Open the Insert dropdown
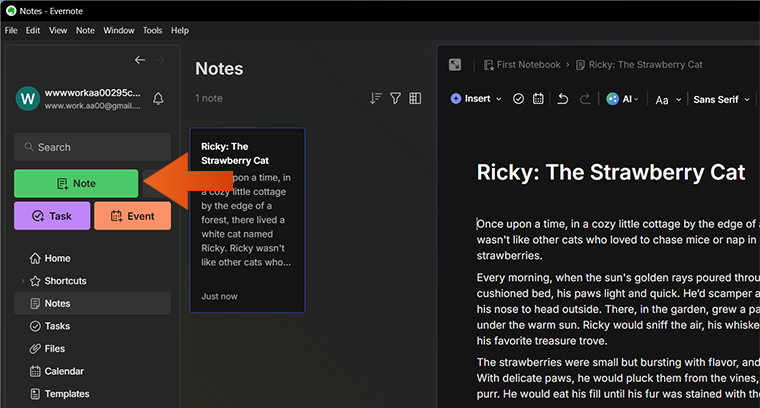 coord(476,99)
